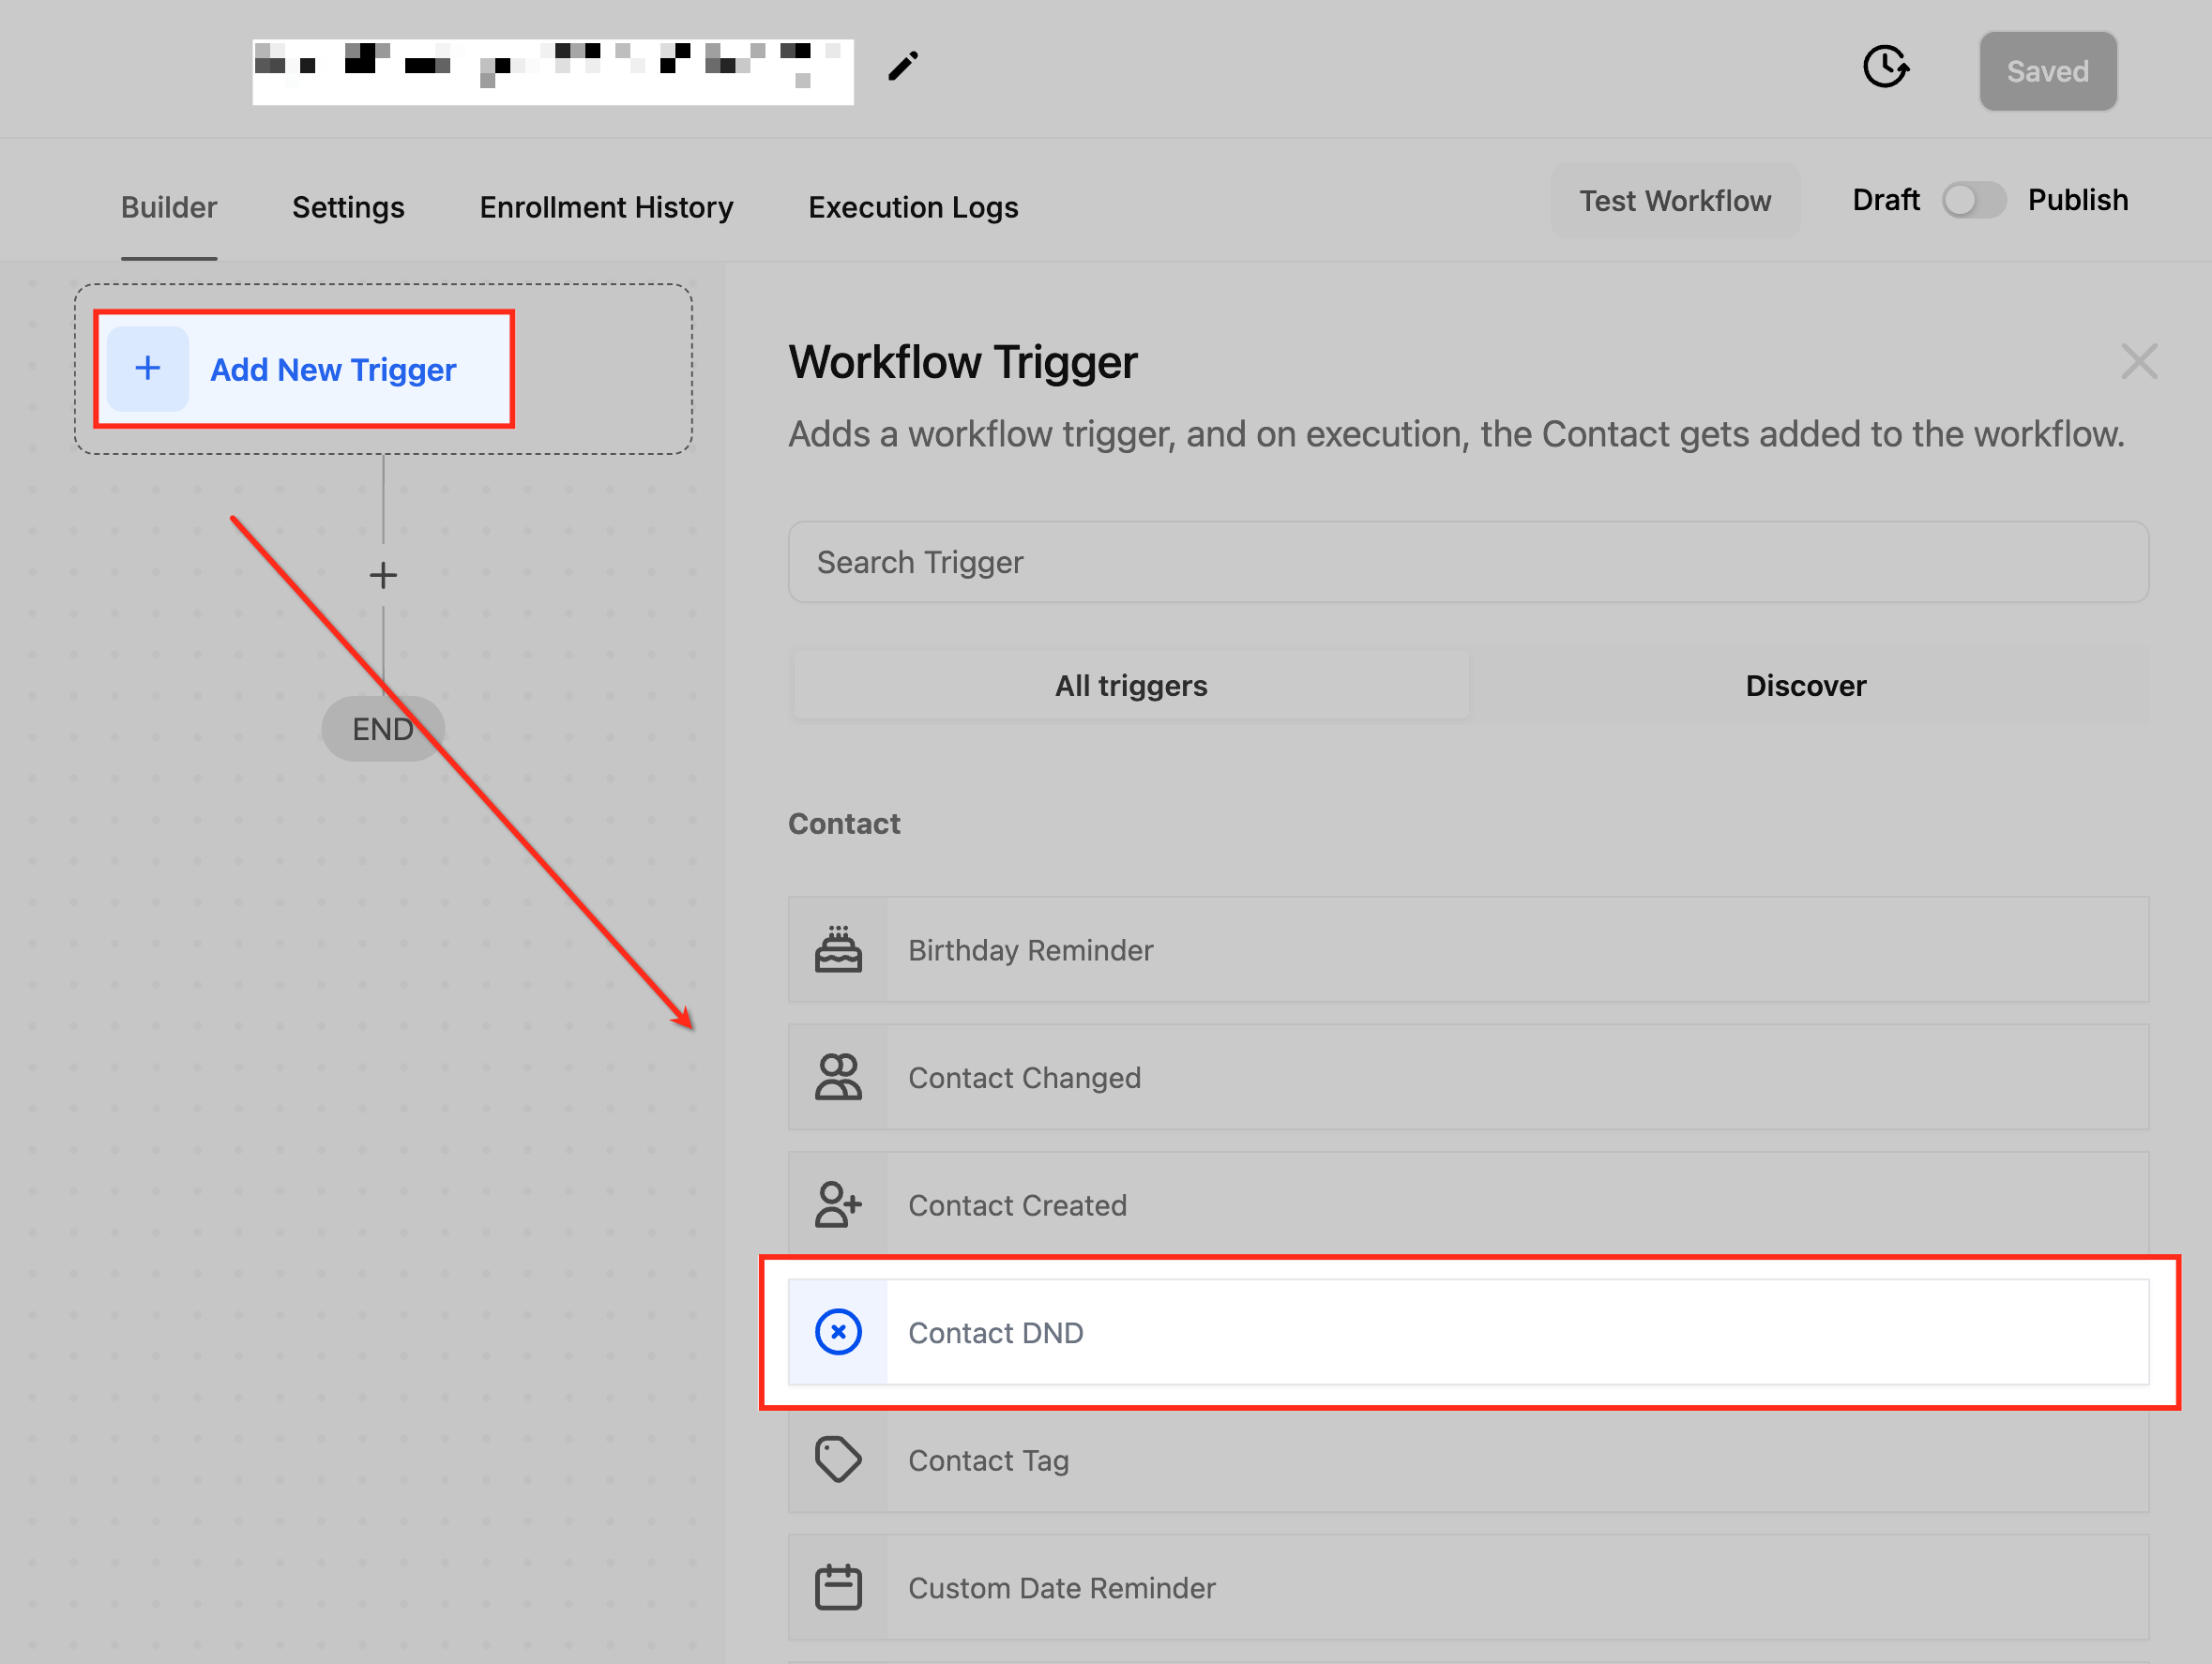This screenshot has height=1664, width=2212.
Task: Open the Execution Logs tab
Action: (x=913, y=207)
